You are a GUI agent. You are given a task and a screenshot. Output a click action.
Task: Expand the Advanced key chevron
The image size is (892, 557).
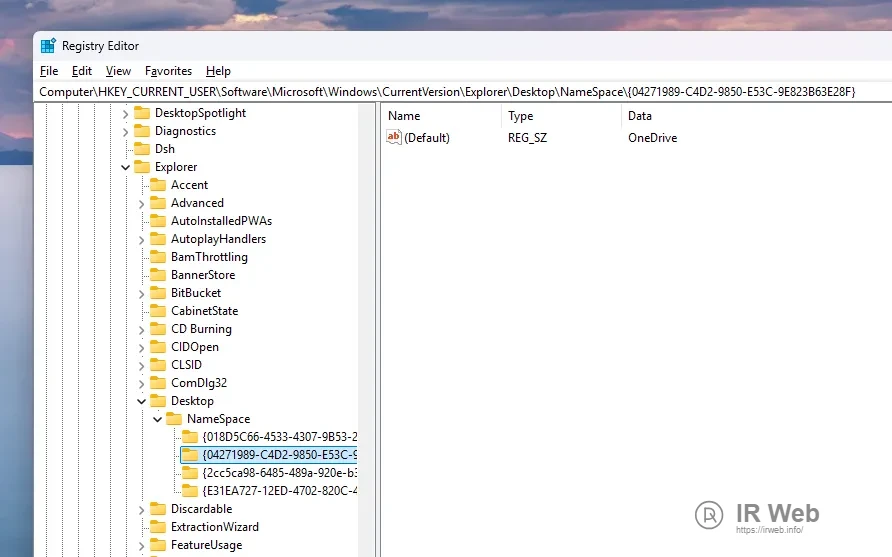pyautogui.click(x=142, y=203)
